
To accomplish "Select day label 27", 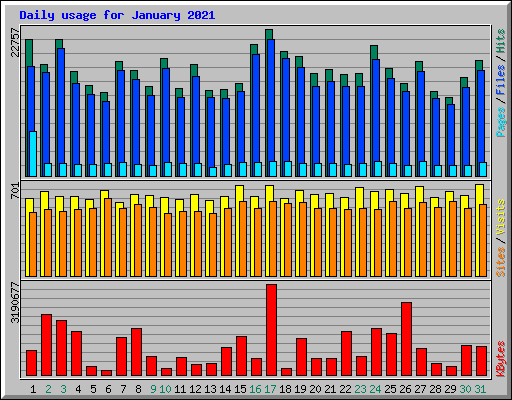I will pos(420,389).
